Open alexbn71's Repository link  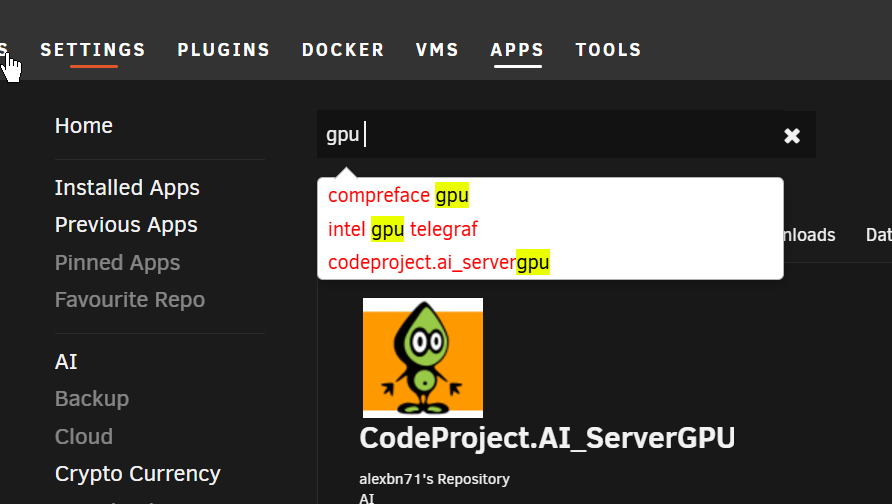pyautogui.click(x=435, y=479)
